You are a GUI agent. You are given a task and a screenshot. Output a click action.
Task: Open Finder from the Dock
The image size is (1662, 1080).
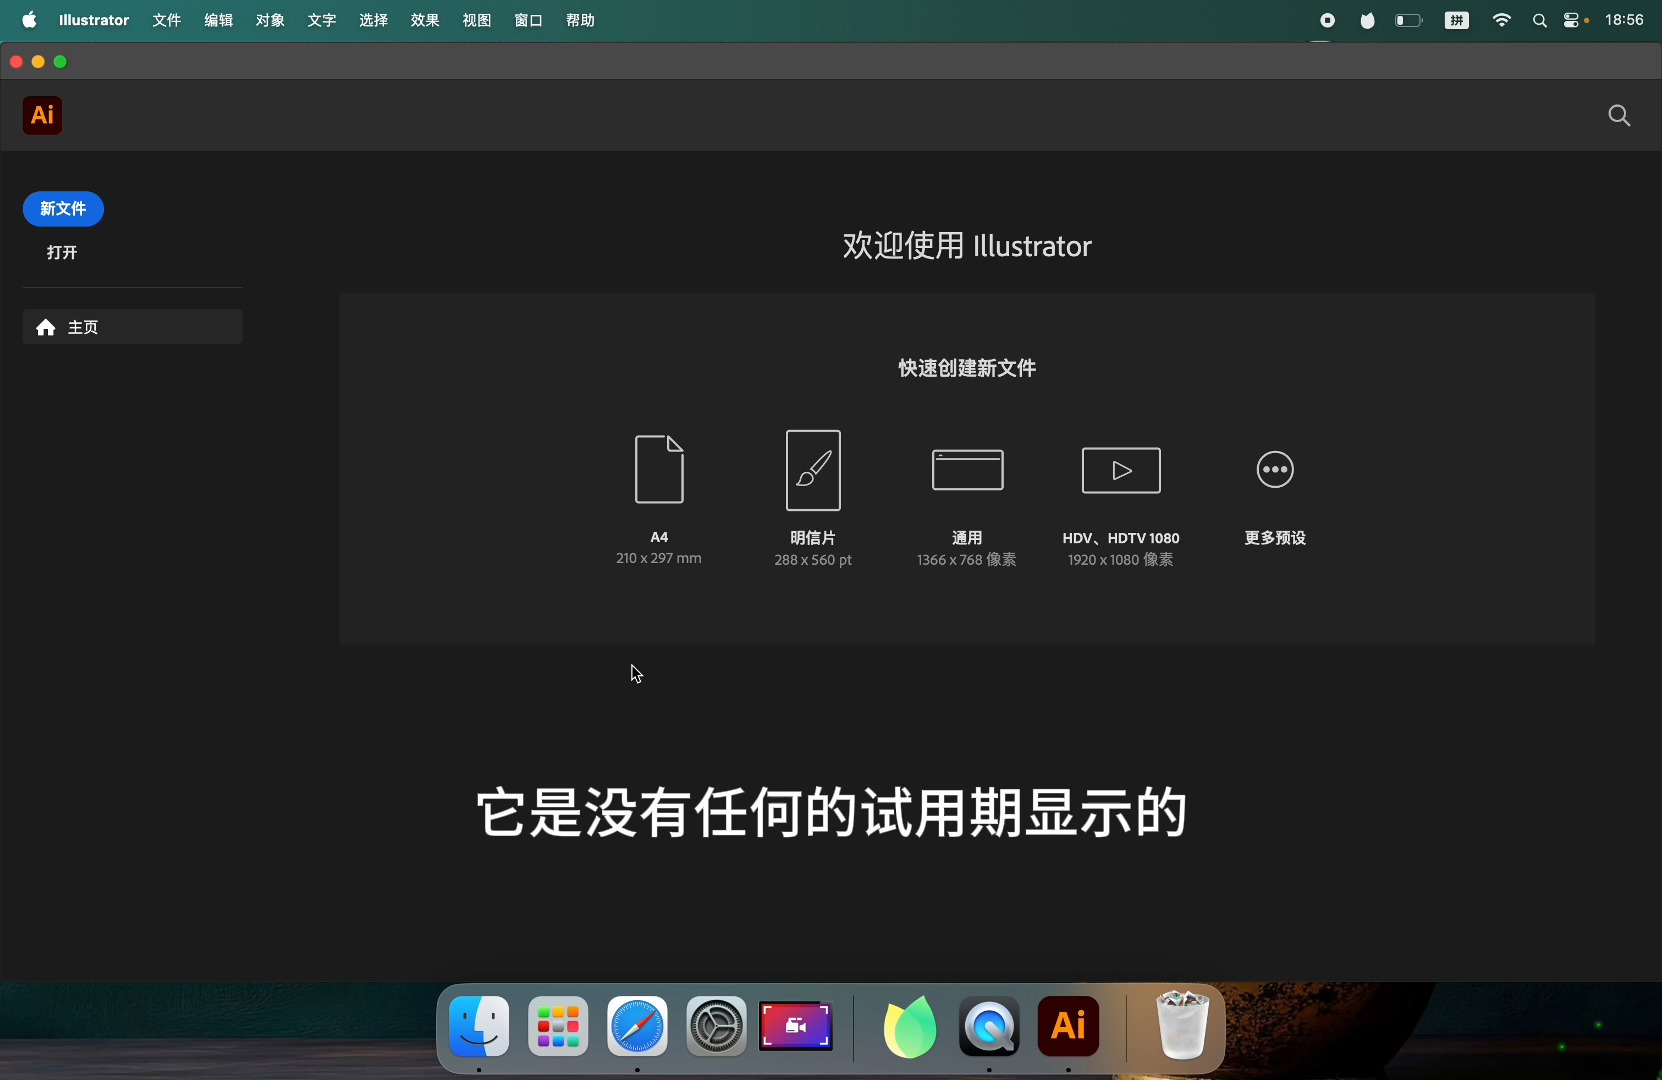point(479,1027)
